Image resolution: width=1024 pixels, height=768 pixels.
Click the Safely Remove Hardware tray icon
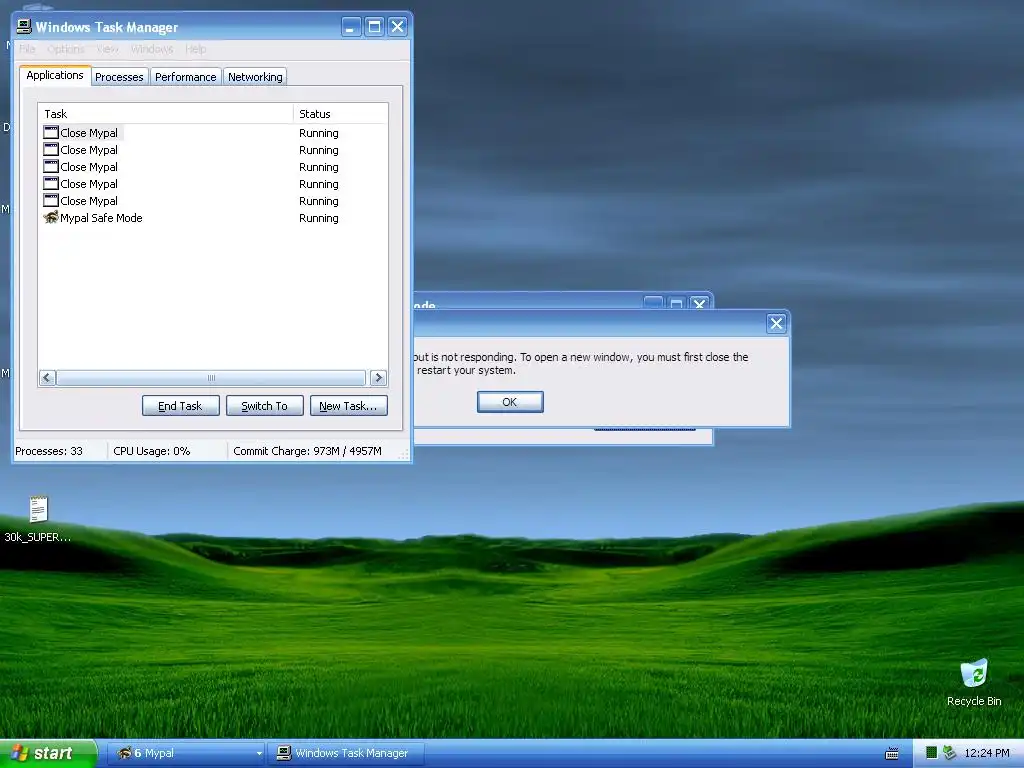click(949, 753)
